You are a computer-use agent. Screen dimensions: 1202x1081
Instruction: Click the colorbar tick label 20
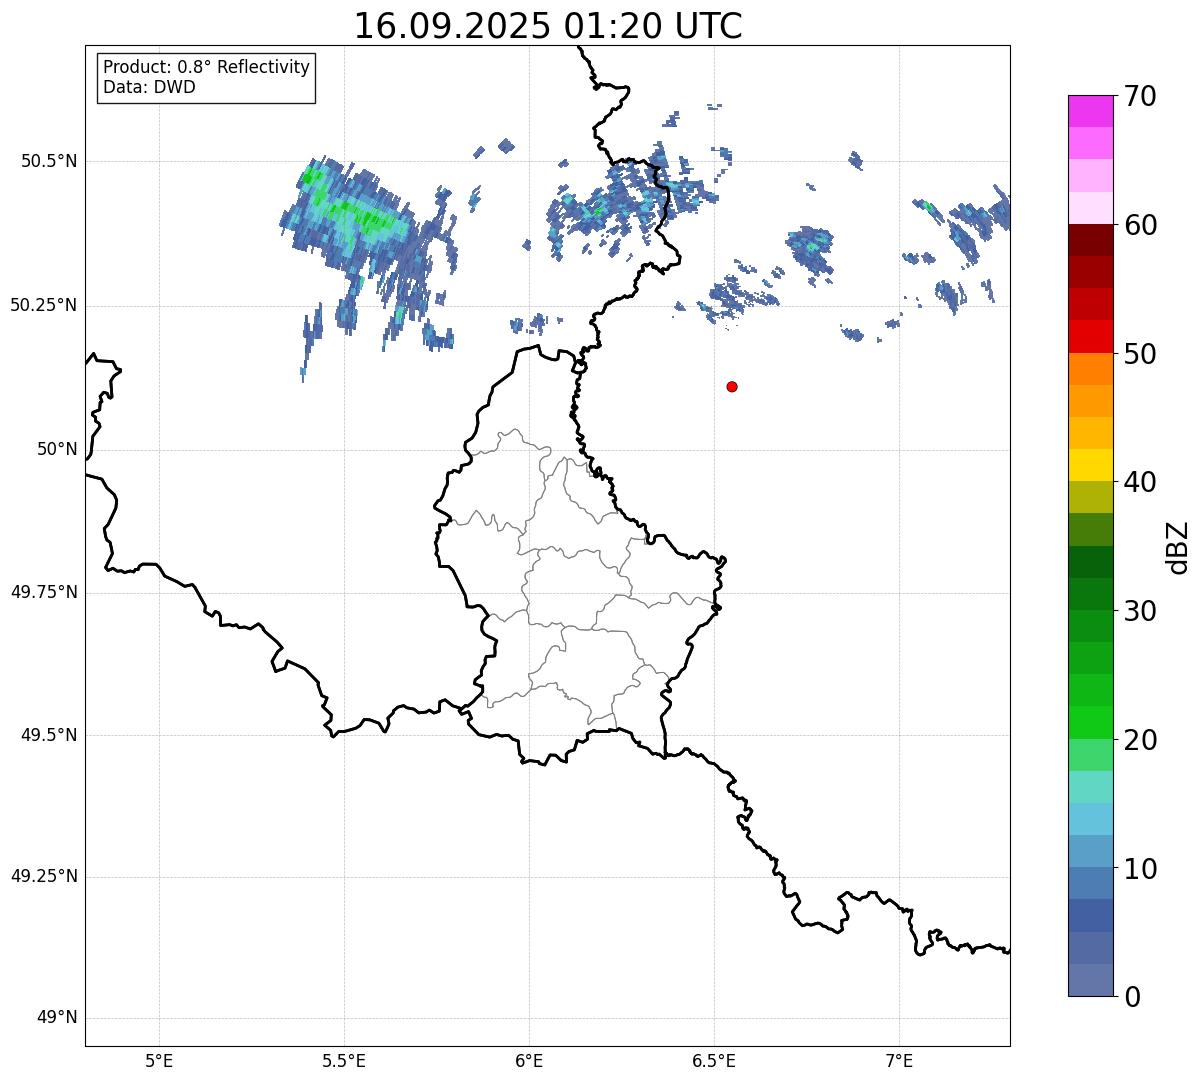pyautogui.click(x=1140, y=740)
